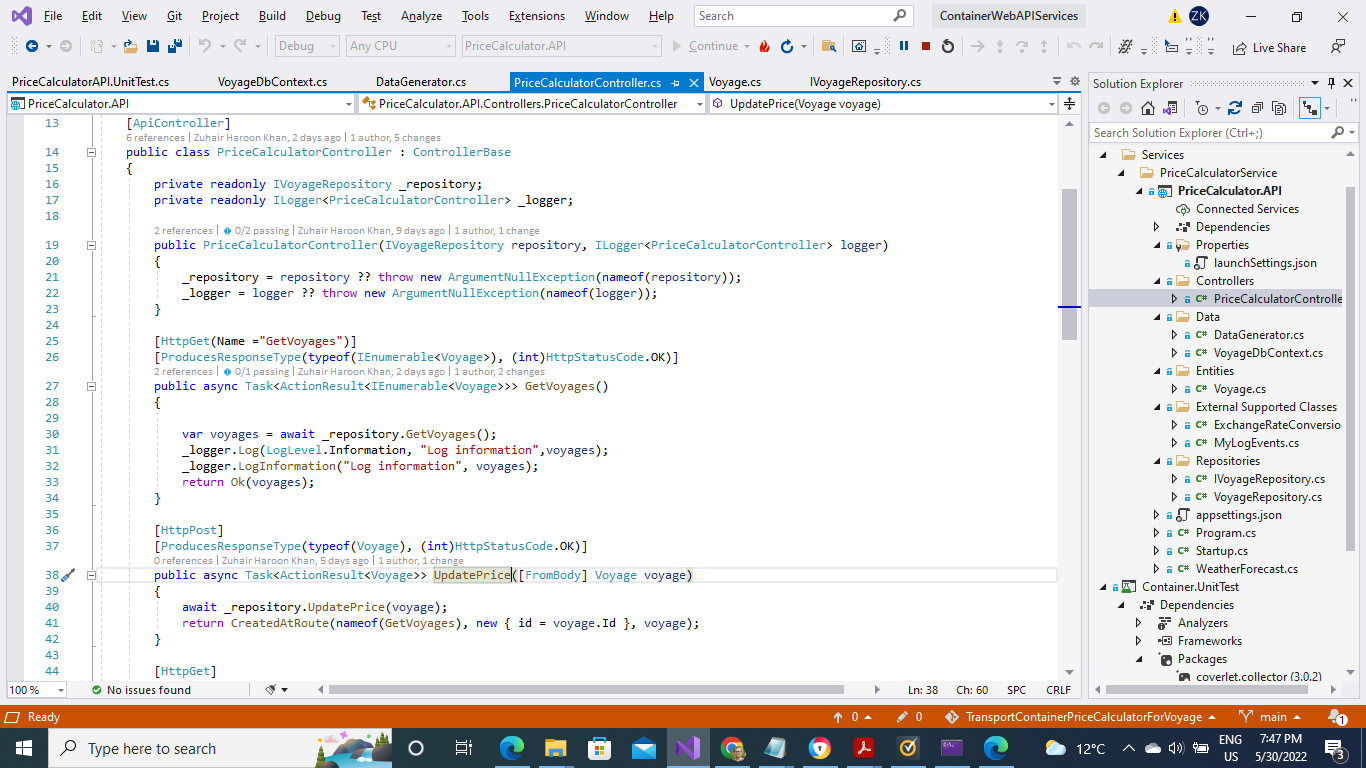Click the No issues found indicator
The height and width of the screenshot is (768, 1366).
(140, 690)
